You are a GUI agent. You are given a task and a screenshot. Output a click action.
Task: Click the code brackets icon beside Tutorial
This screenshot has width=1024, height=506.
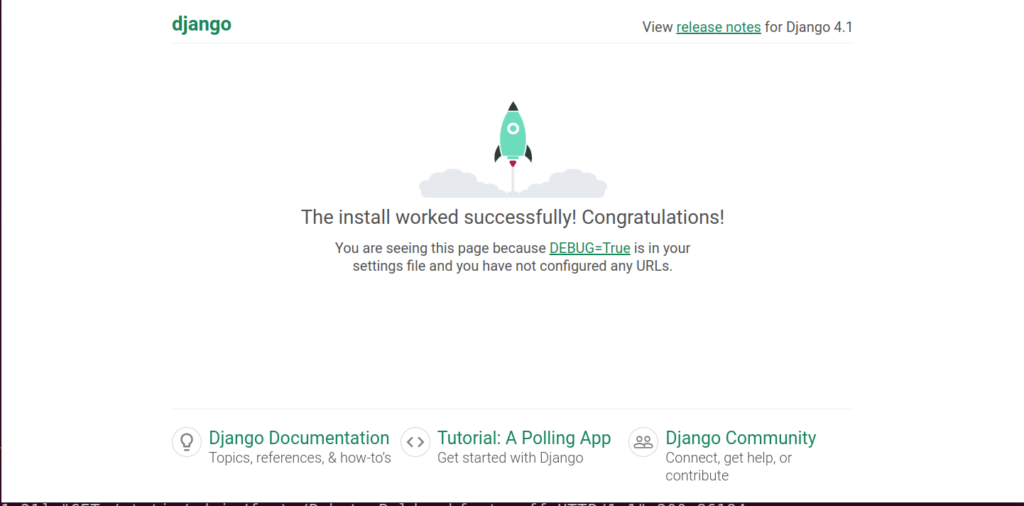[415, 441]
